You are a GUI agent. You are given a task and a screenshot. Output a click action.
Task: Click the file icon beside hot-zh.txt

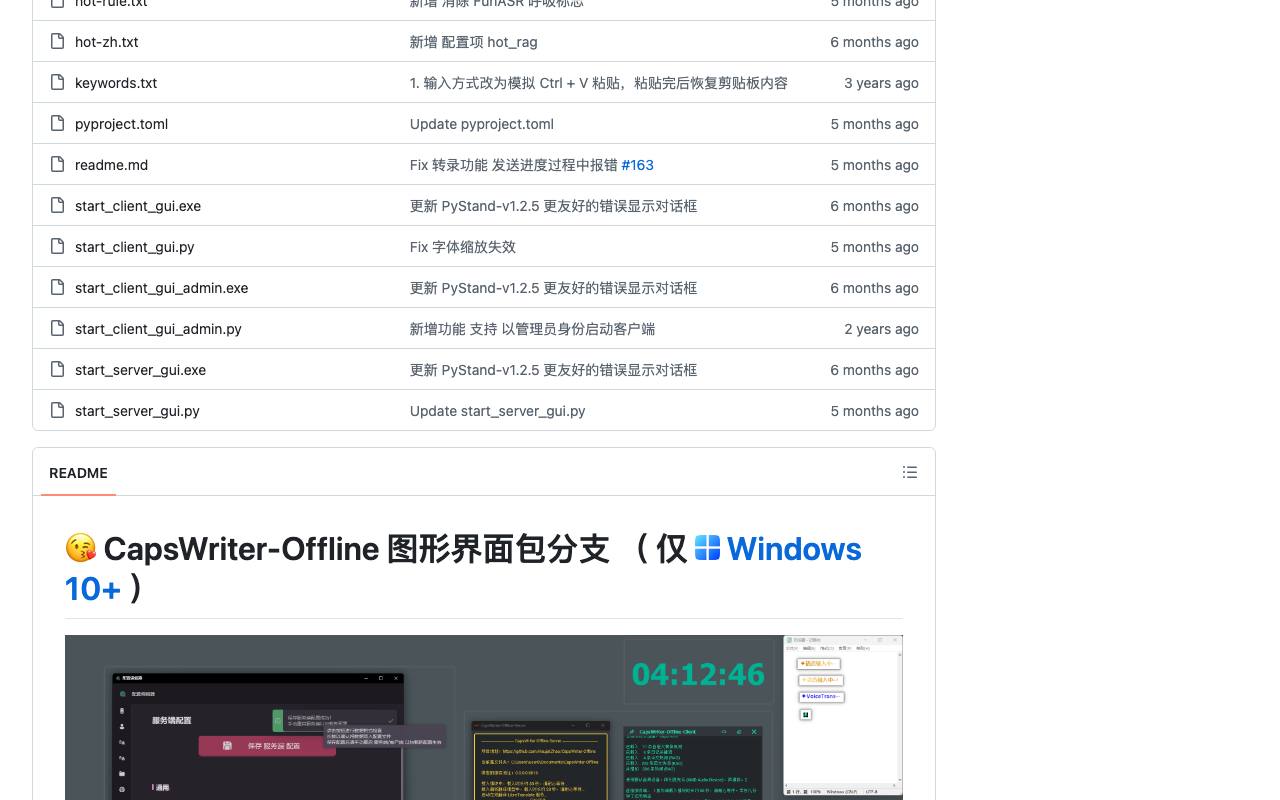pos(57,42)
